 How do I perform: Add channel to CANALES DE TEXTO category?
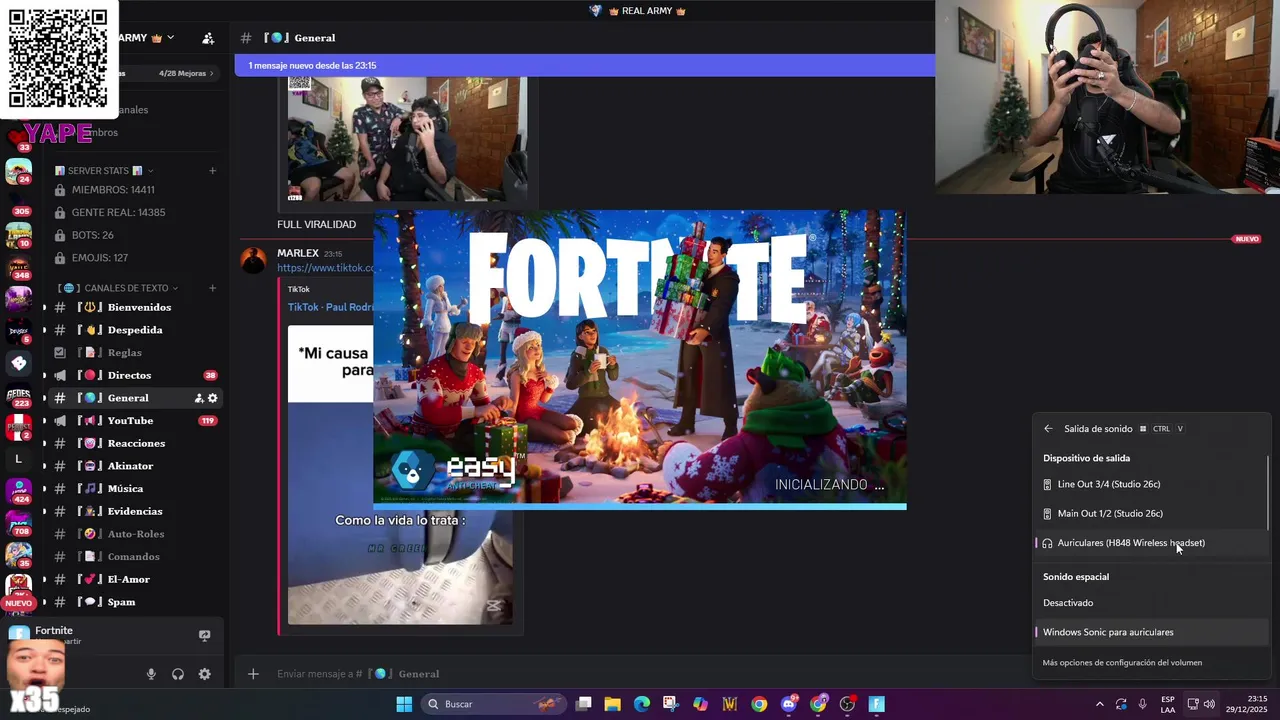pos(212,288)
